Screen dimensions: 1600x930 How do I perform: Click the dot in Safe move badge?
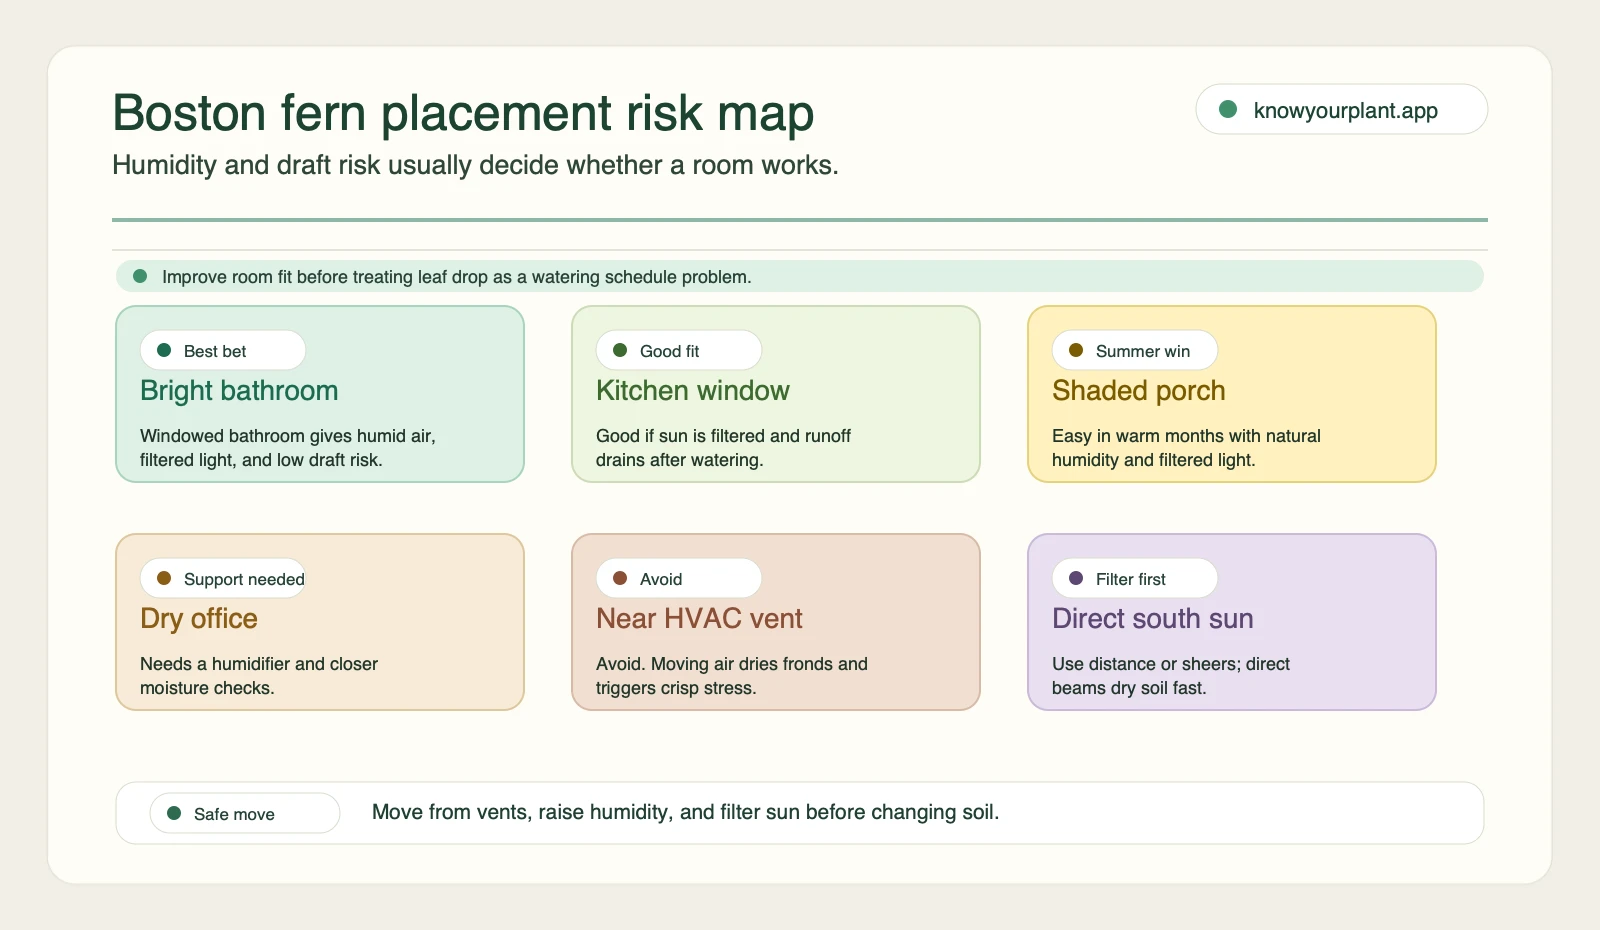pyautogui.click(x=174, y=813)
